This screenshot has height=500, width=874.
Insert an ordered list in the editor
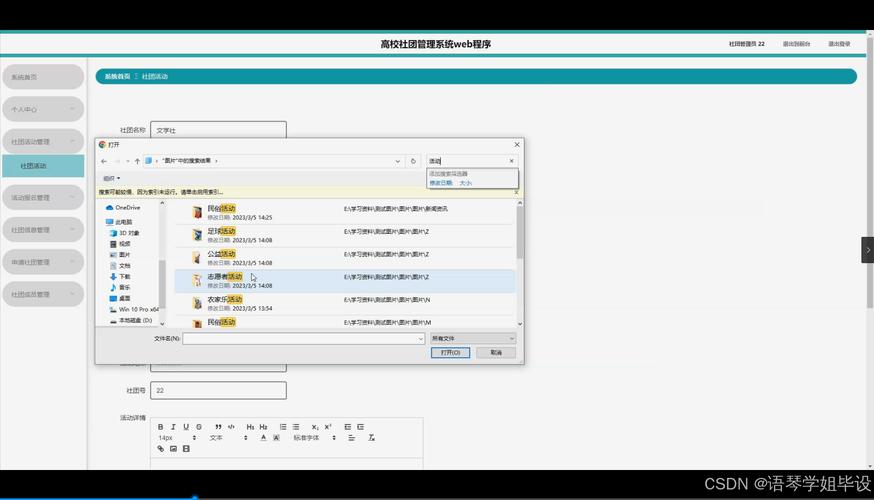tap(283, 427)
